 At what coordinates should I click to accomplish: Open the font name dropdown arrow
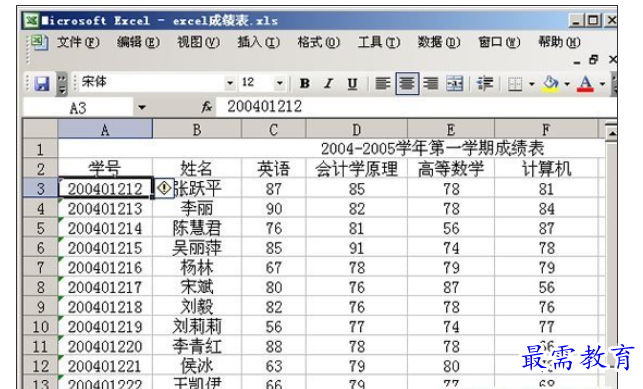pyautogui.click(x=230, y=83)
